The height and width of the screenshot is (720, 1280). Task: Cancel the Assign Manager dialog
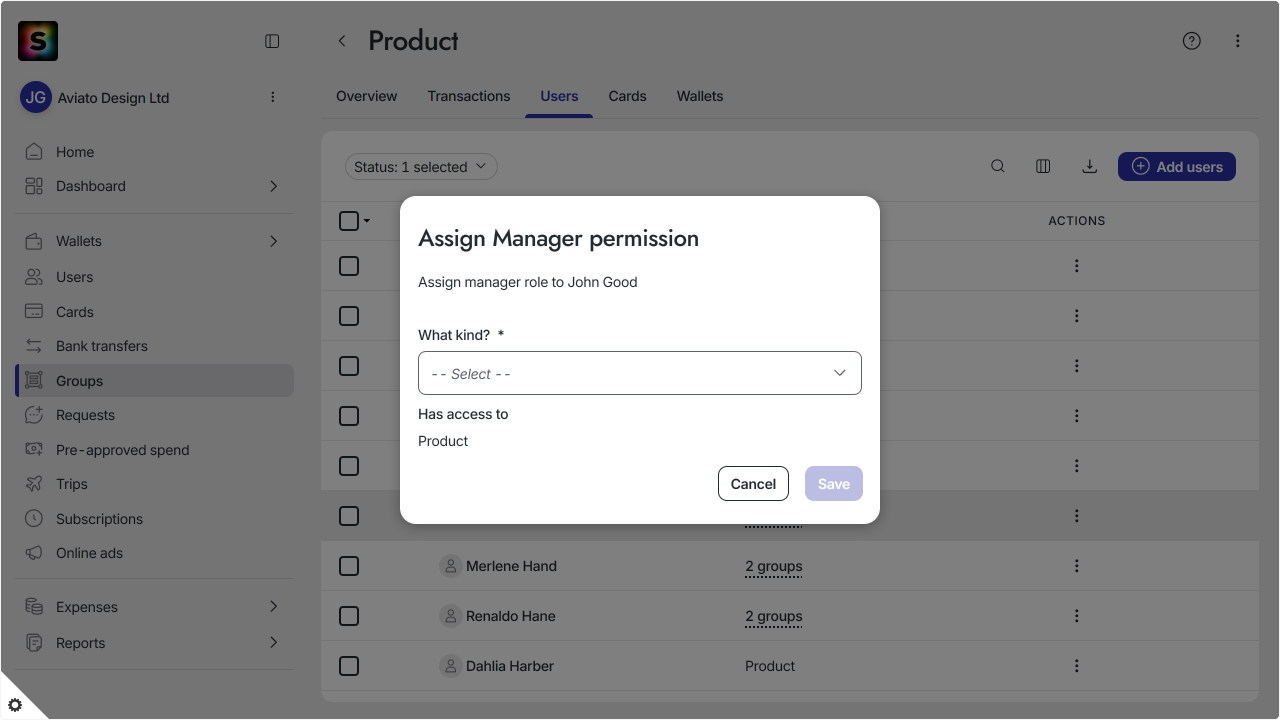753,484
